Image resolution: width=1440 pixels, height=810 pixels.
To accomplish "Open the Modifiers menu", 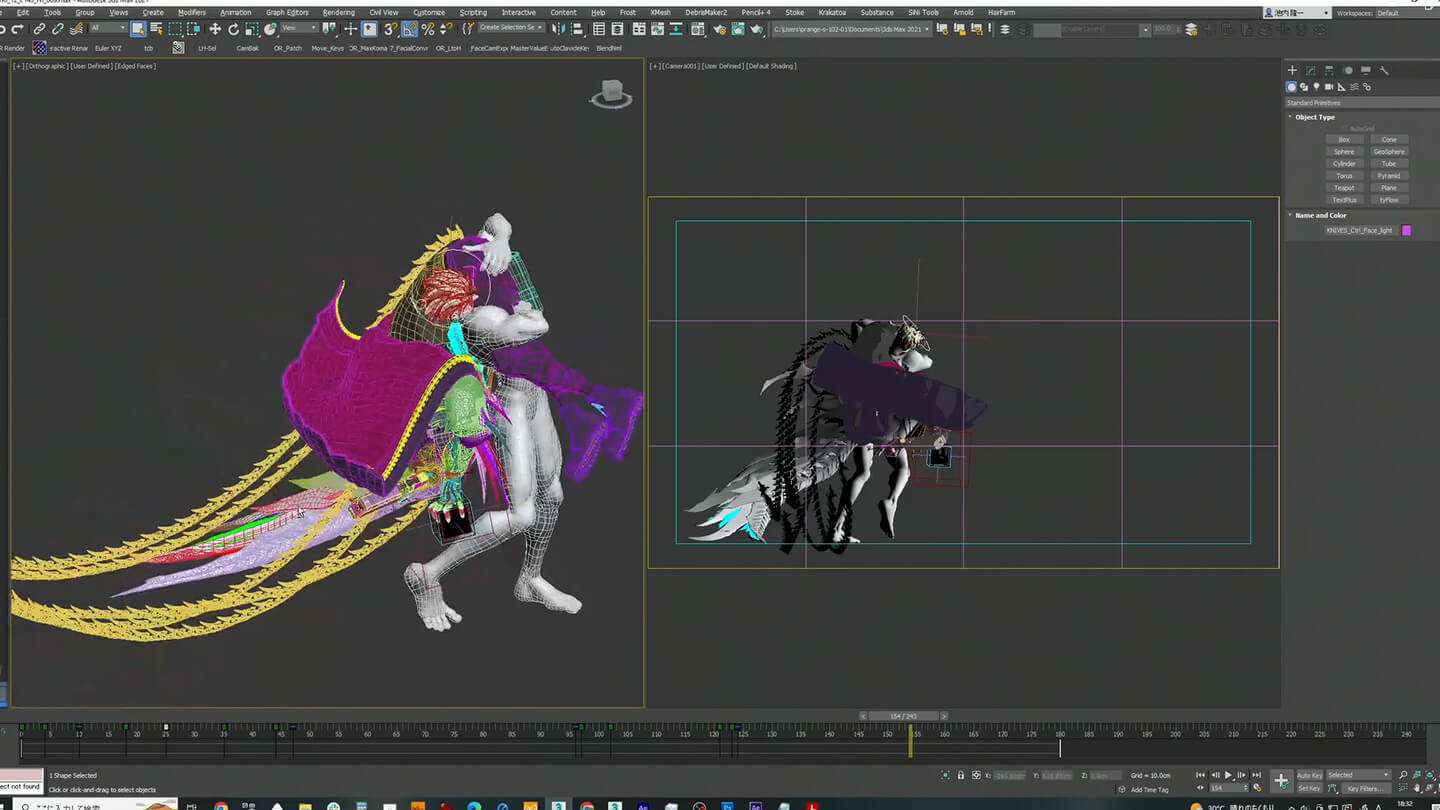I will (x=191, y=13).
